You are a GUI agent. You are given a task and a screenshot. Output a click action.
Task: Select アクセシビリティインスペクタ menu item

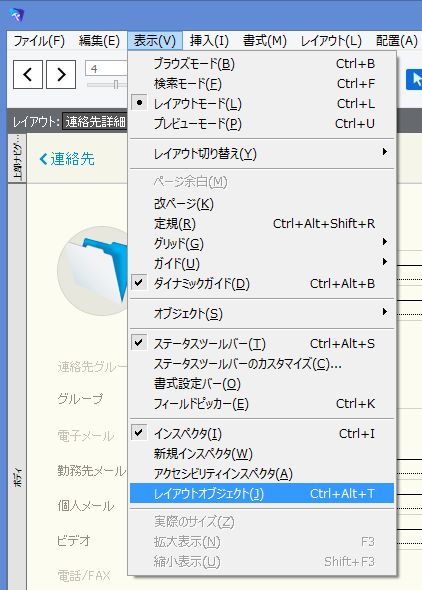[262, 473]
